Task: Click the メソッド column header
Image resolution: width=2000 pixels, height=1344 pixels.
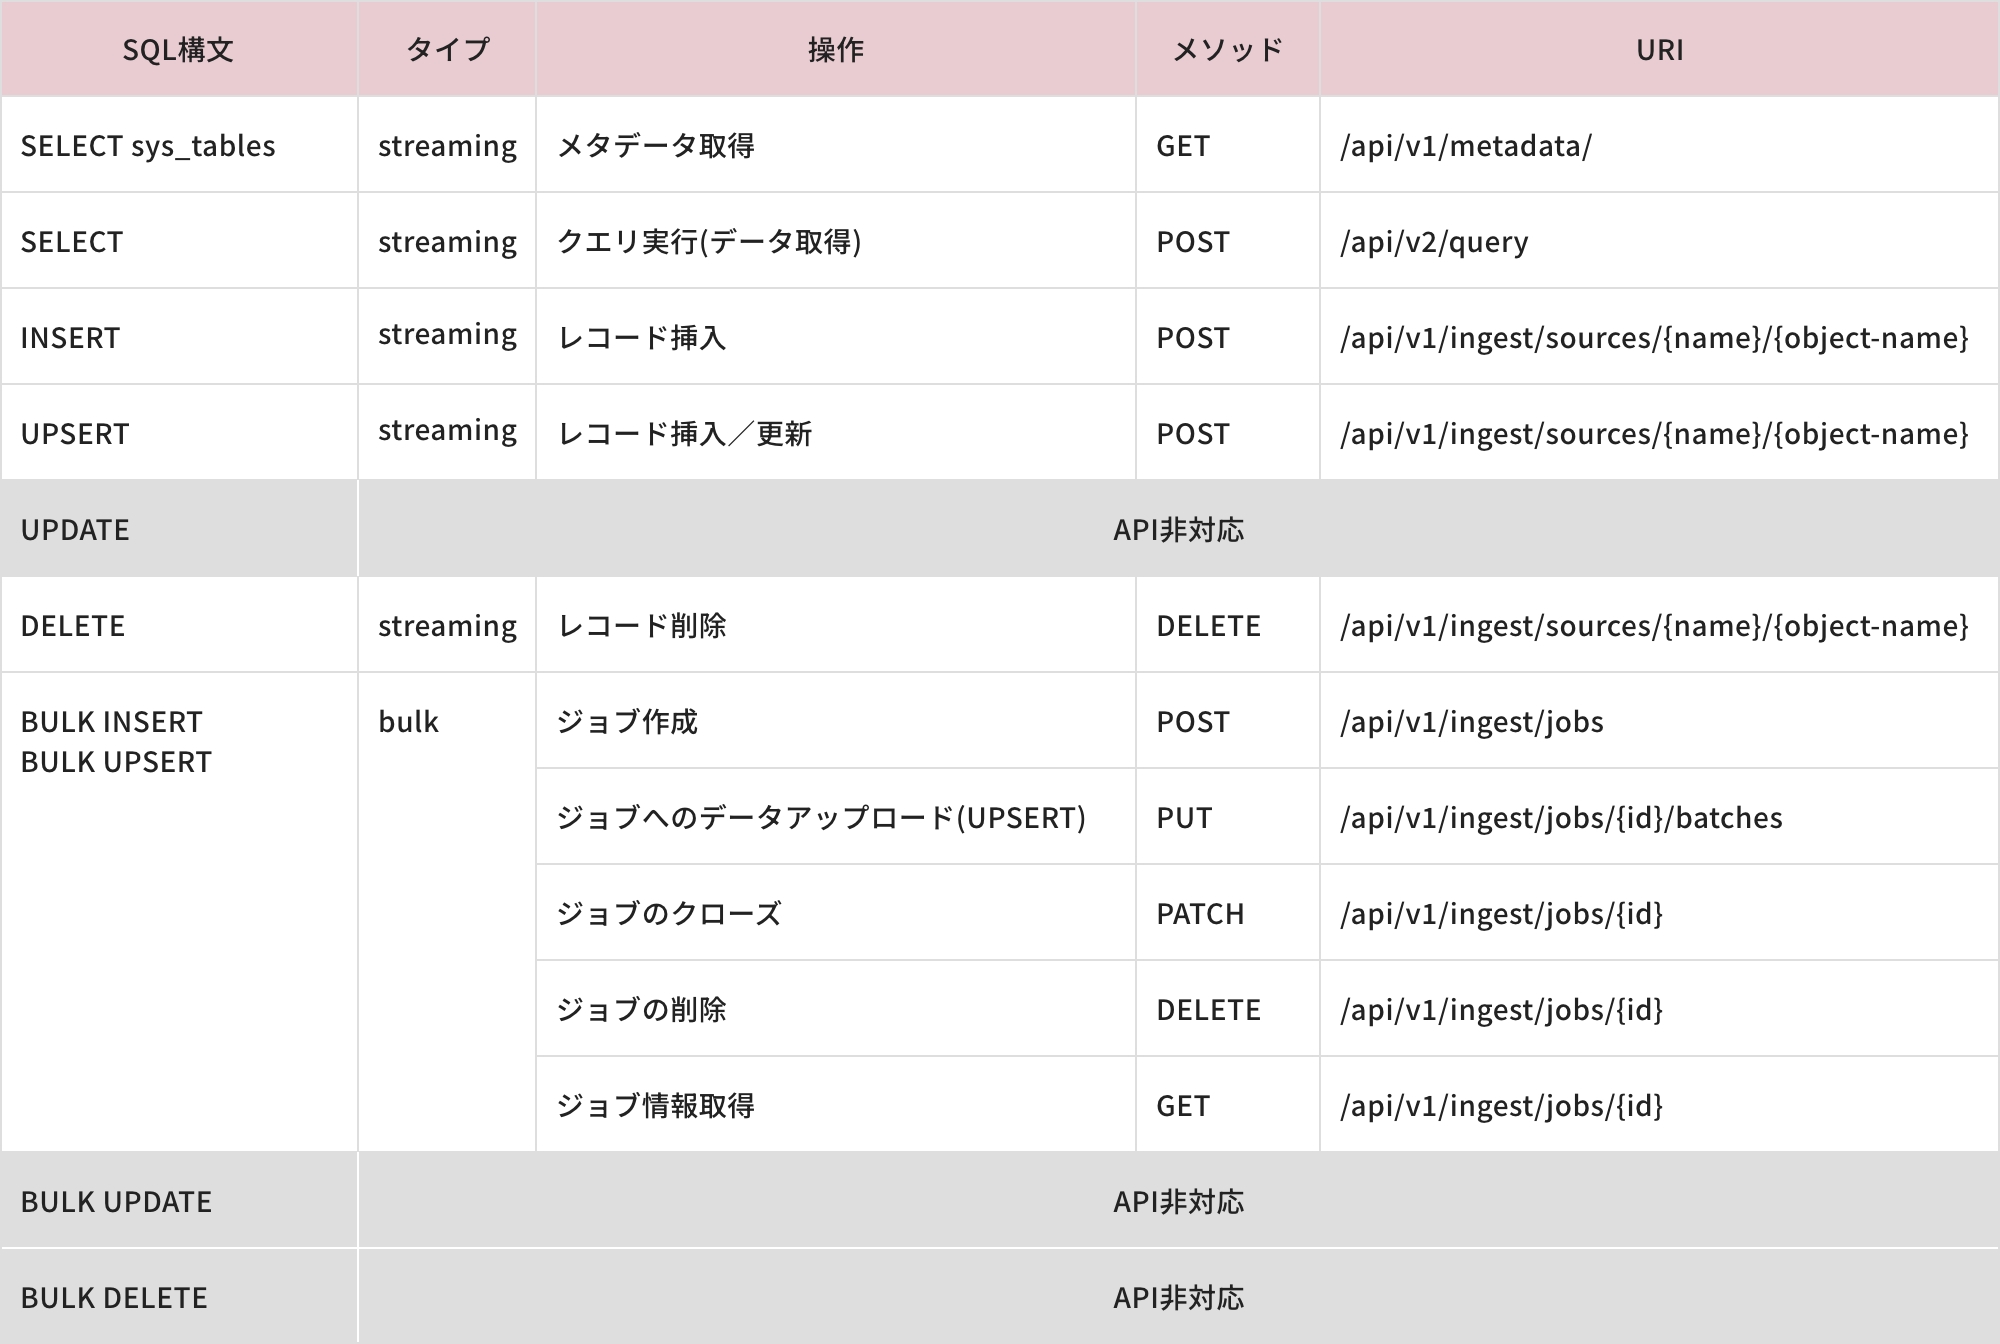Action: point(1227,50)
